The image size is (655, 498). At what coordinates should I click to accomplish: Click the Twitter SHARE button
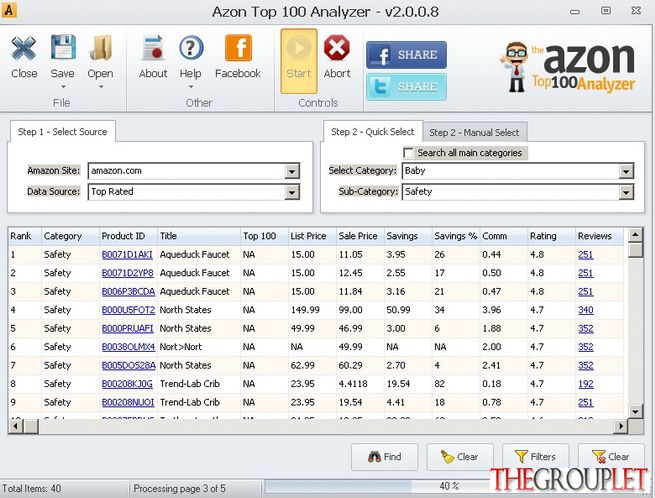[x=406, y=87]
